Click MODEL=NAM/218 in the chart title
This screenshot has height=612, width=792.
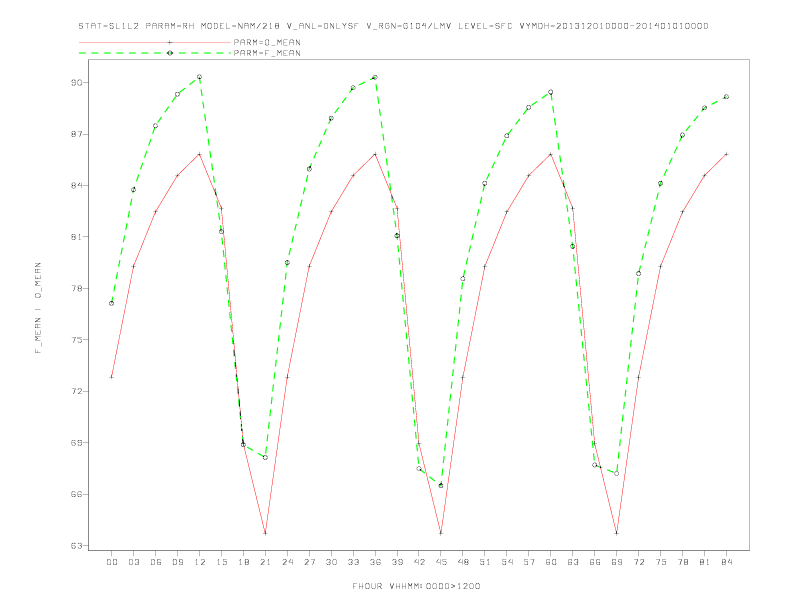[240, 26]
